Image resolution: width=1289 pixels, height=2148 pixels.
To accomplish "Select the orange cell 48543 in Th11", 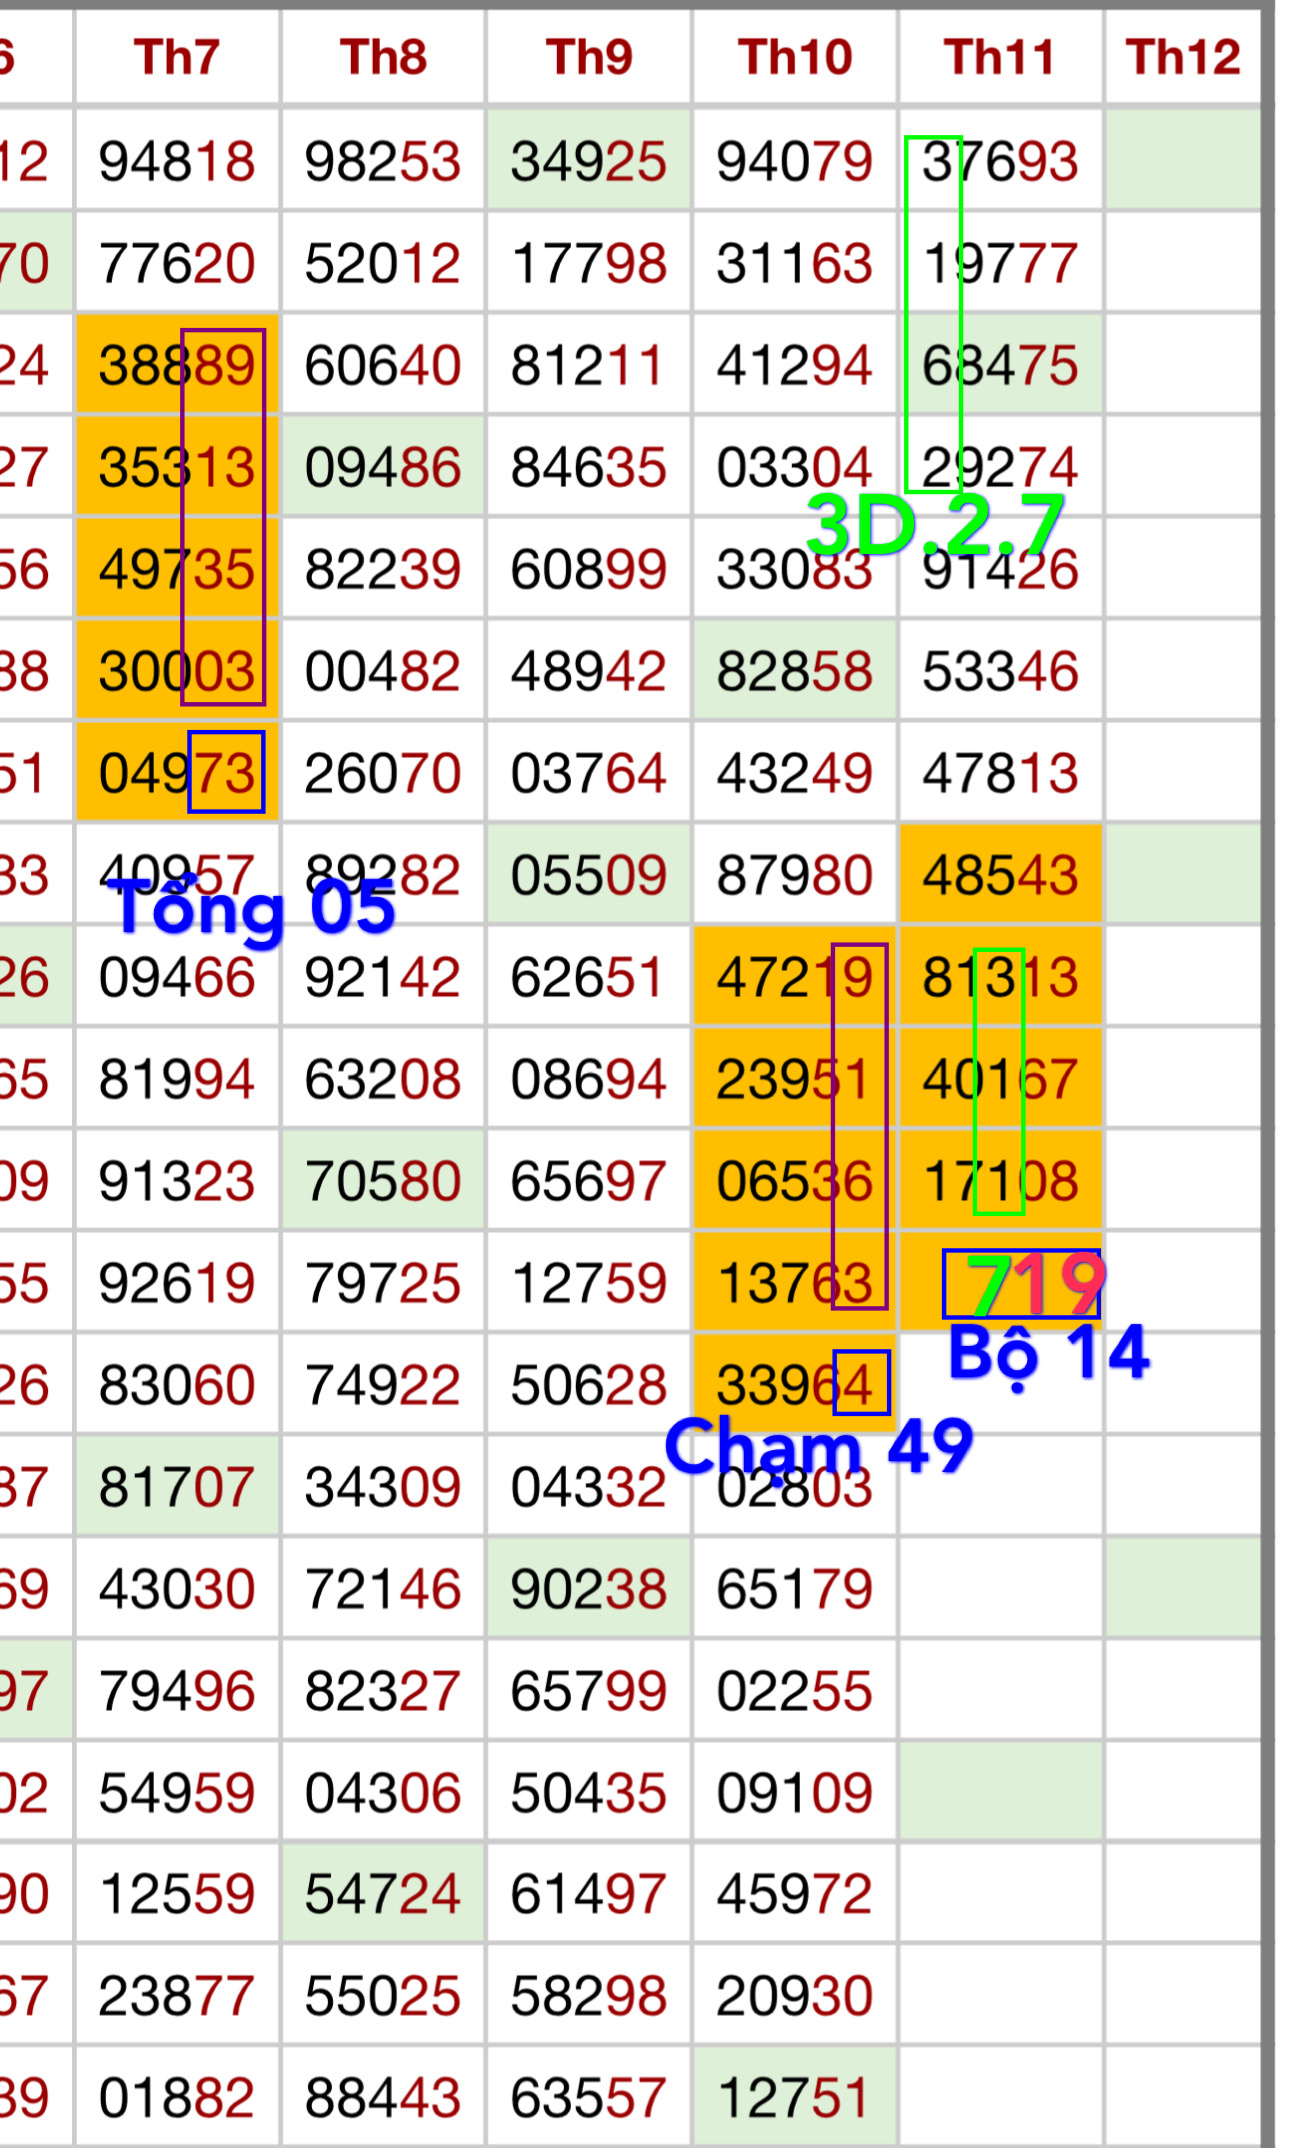I will (1000, 875).
